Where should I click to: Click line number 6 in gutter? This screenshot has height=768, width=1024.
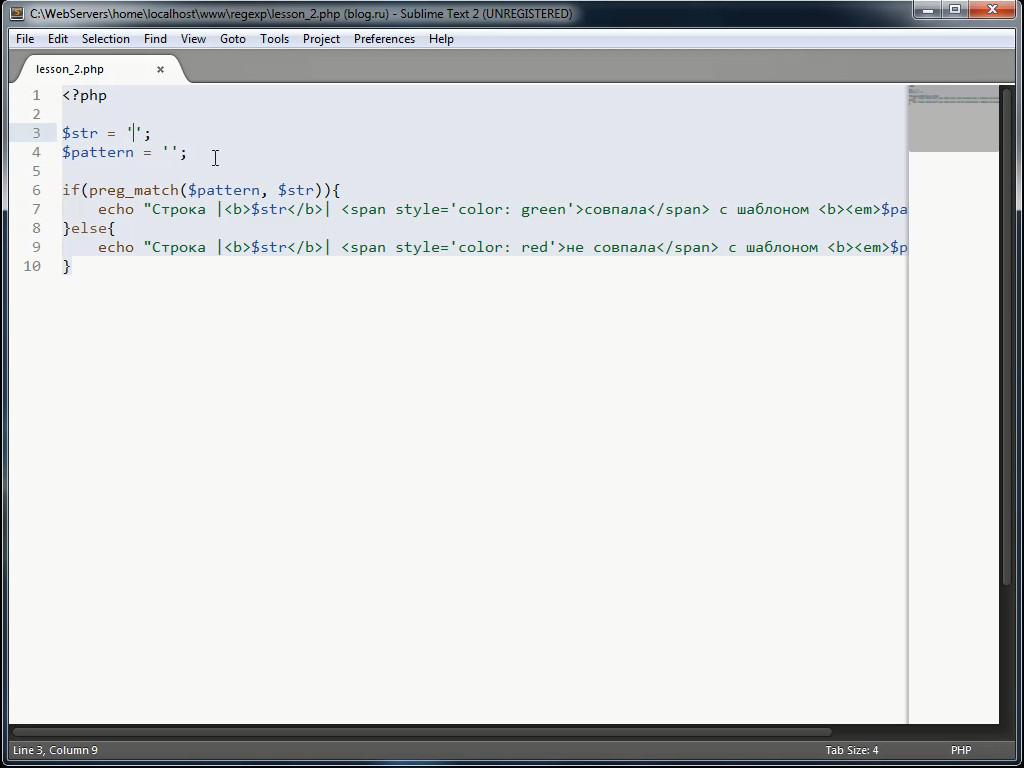click(x=37, y=190)
